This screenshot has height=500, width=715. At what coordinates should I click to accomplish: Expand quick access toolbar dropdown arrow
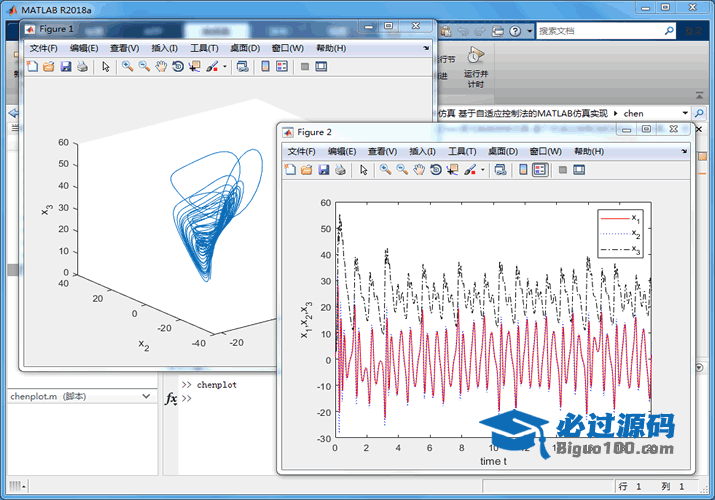[529, 31]
